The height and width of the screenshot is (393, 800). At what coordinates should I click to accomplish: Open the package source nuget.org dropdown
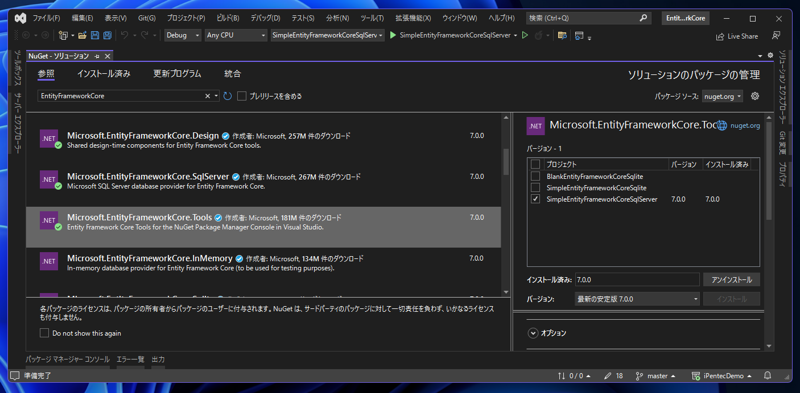(722, 96)
